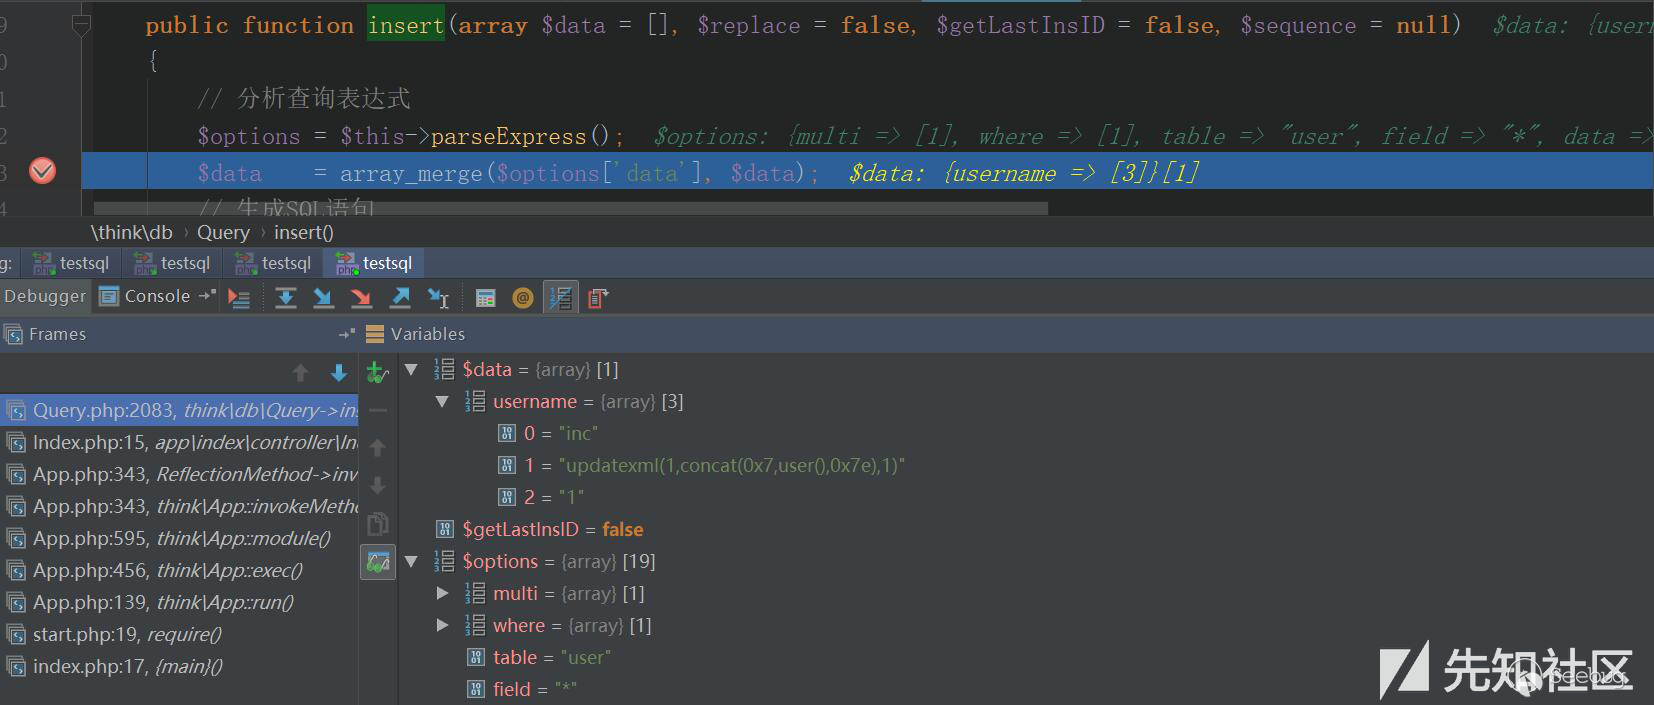Click the Step Over debugger icon
The height and width of the screenshot is (705, 1654).
click(286, 297)
